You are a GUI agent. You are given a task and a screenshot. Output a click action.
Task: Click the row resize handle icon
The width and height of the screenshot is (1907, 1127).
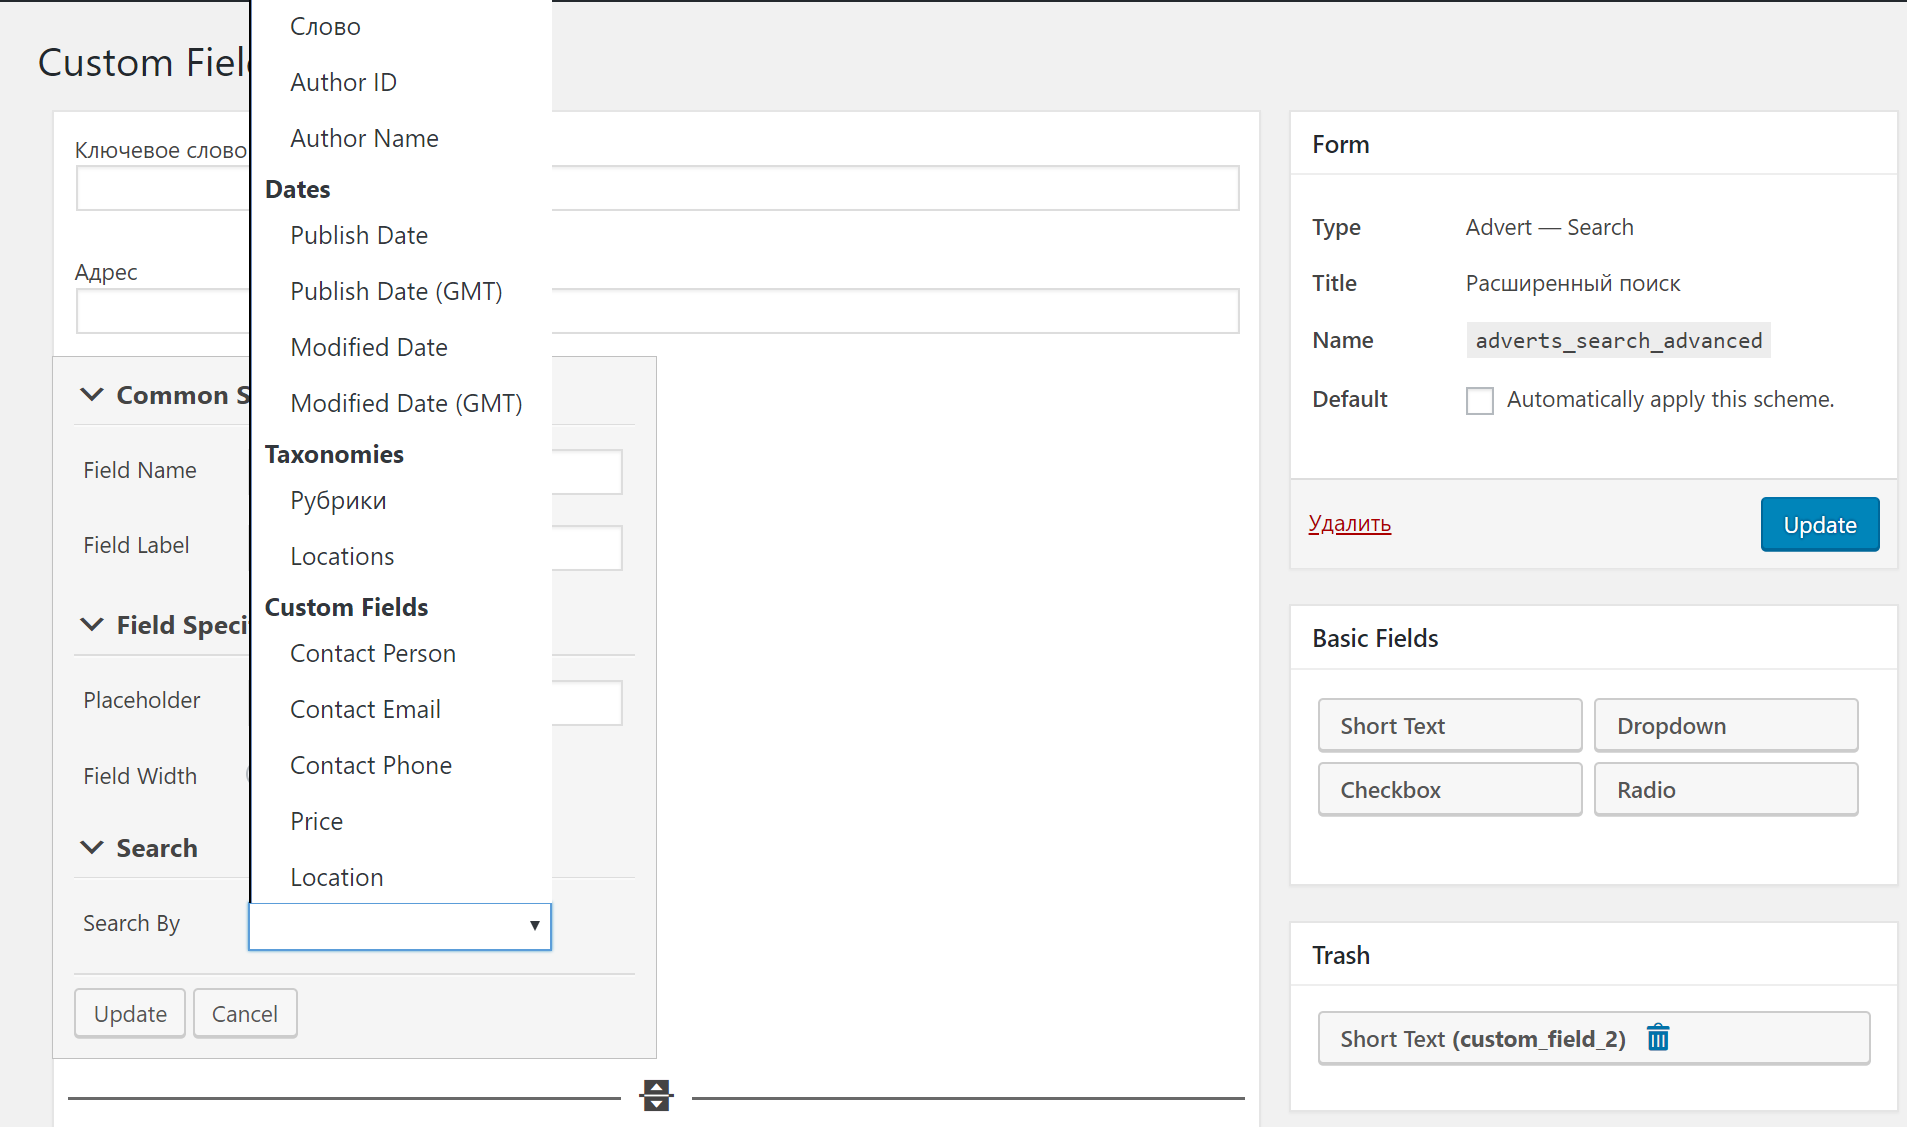point(656,1095)
